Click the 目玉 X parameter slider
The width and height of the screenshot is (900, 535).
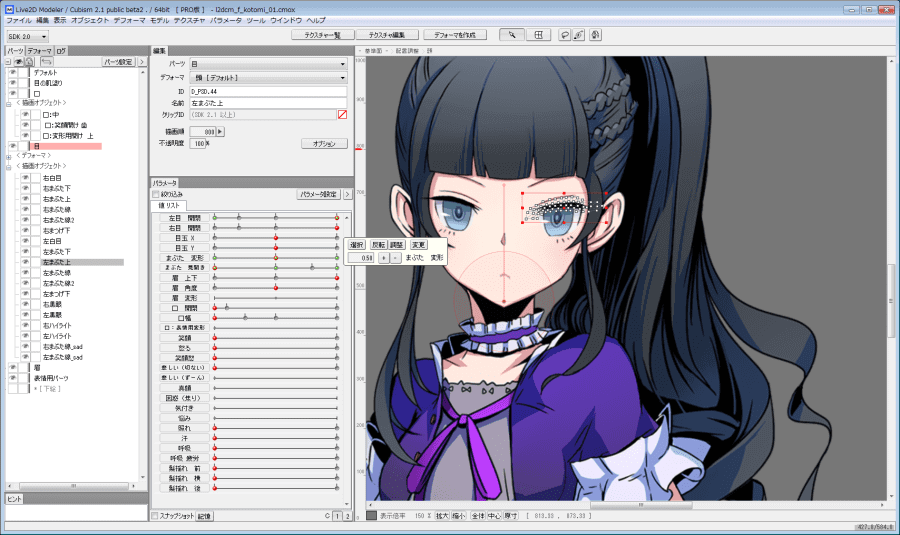tap(276, 238)
